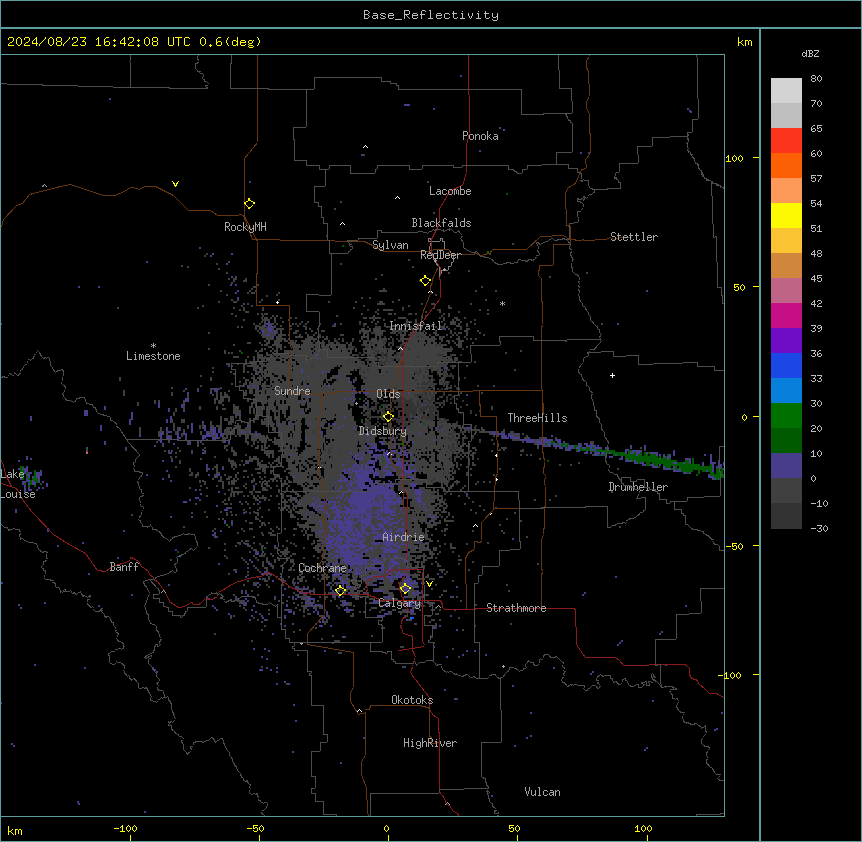Click the Limestone label
Viewport: 862px width, 842px height.
pos(153,356)
